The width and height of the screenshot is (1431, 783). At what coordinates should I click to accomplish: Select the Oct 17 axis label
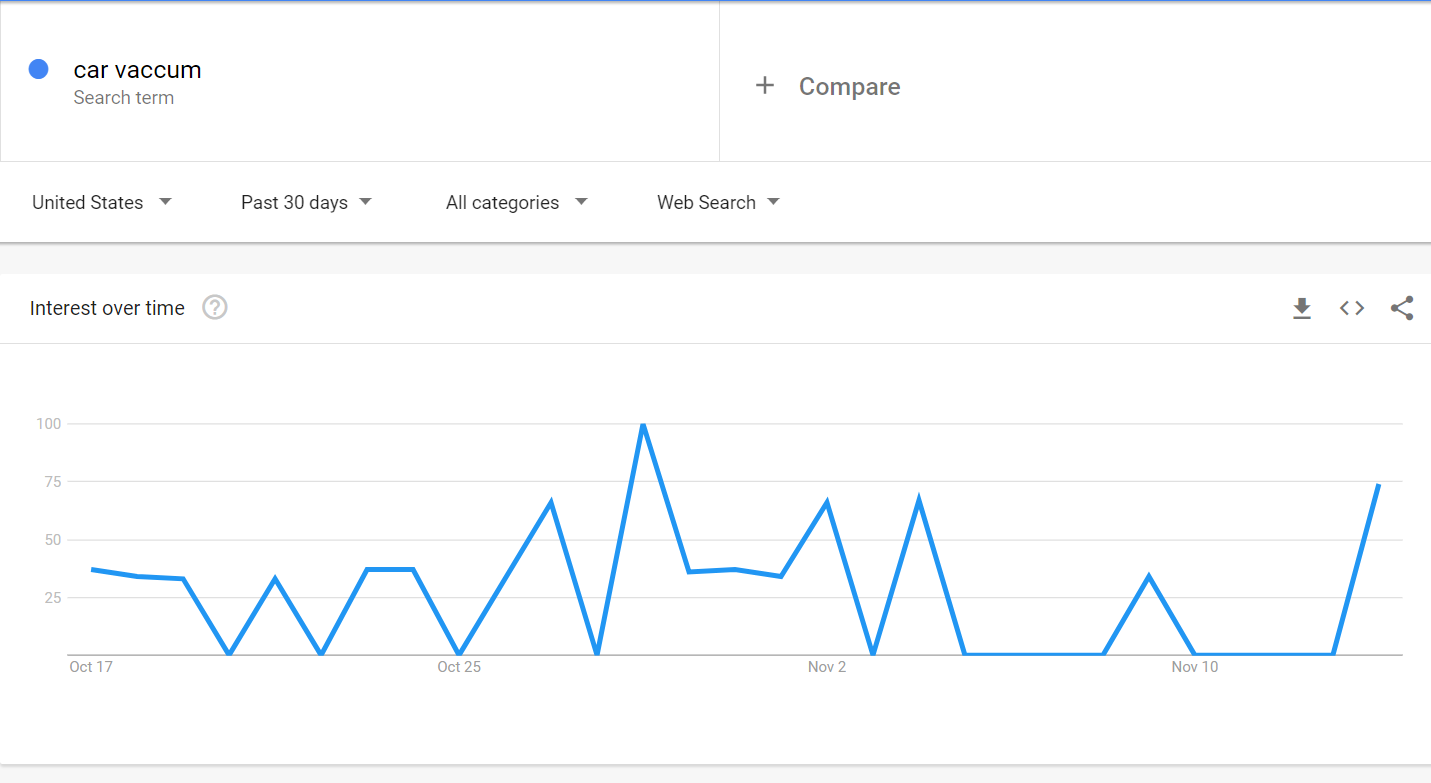point(91,667)
